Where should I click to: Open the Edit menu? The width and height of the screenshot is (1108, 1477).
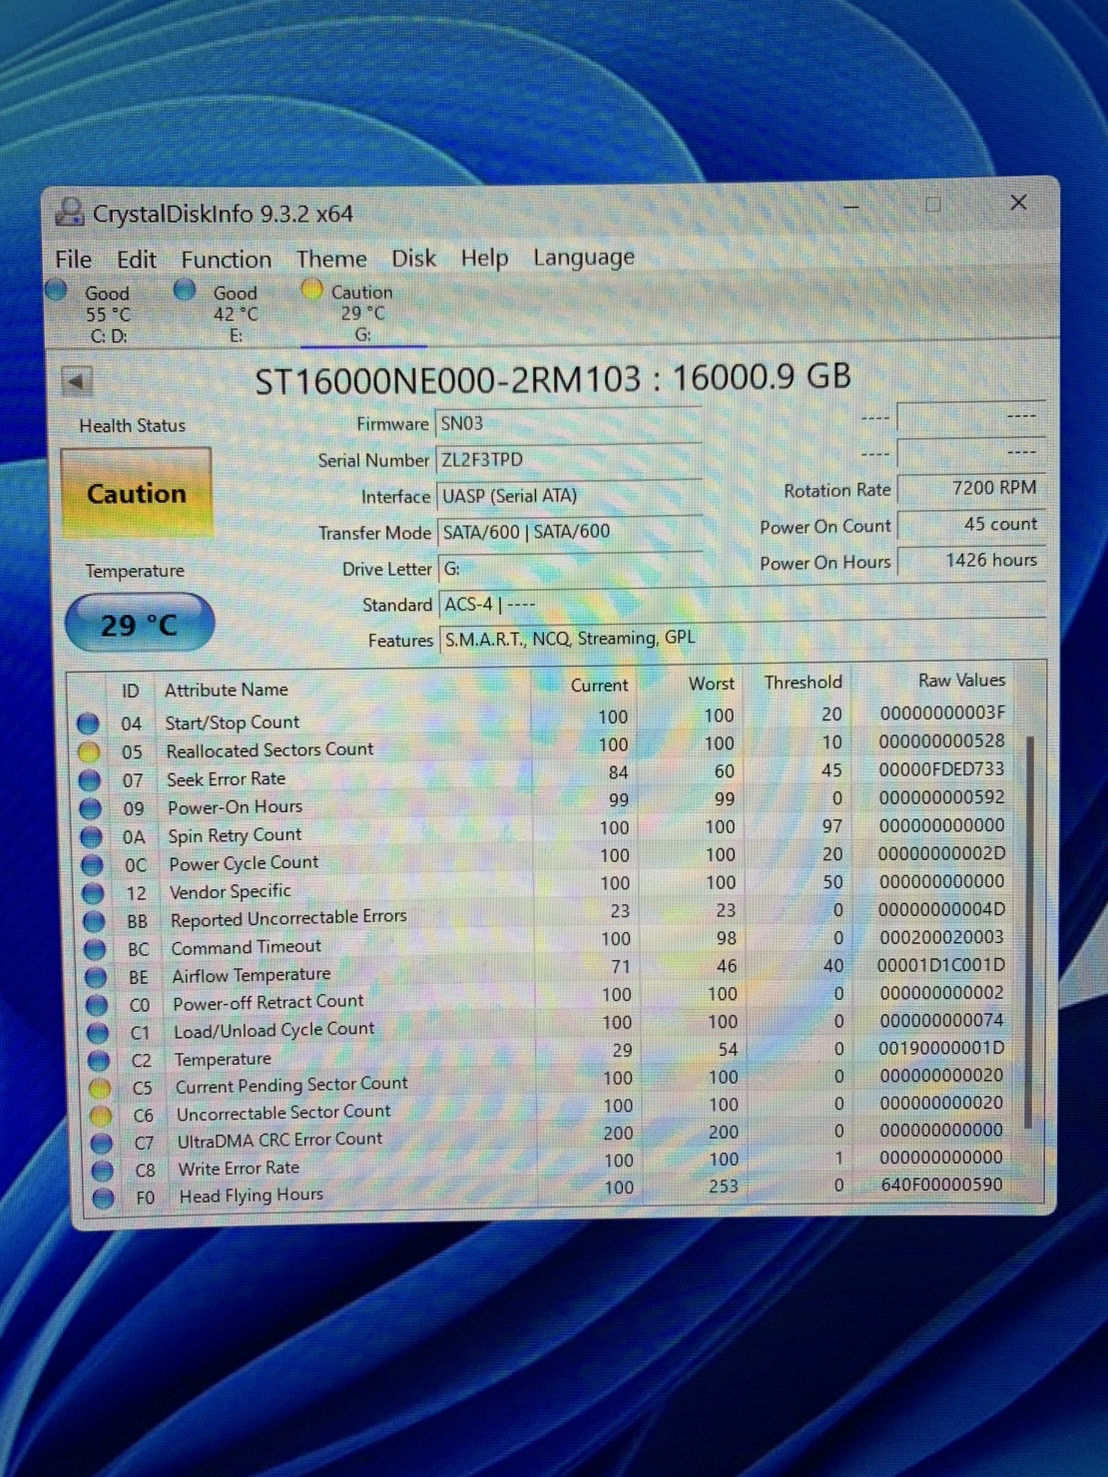point(136,259)
